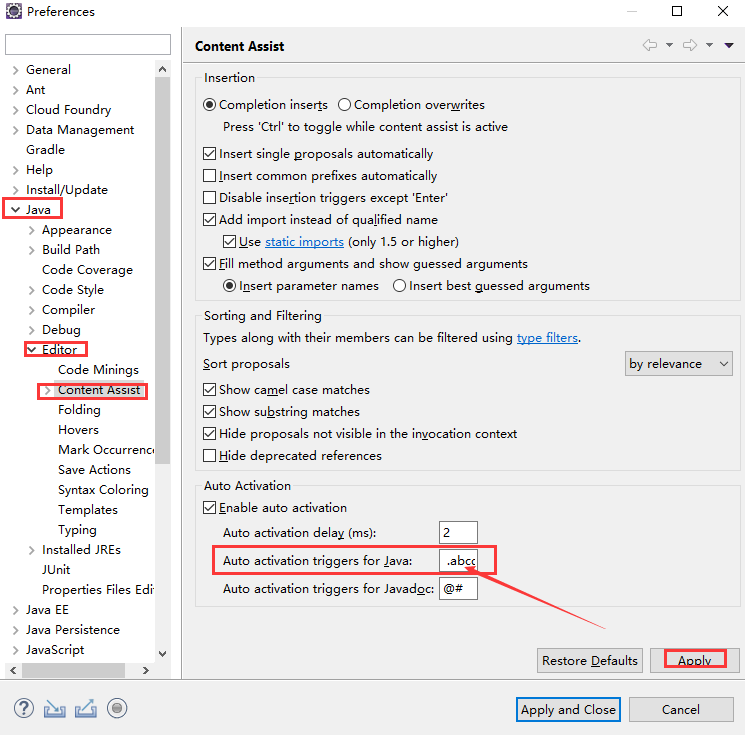This screenshot has width=745, height=735.
Task: Click the back navigation arrow icon
Action: click(649, 45)
